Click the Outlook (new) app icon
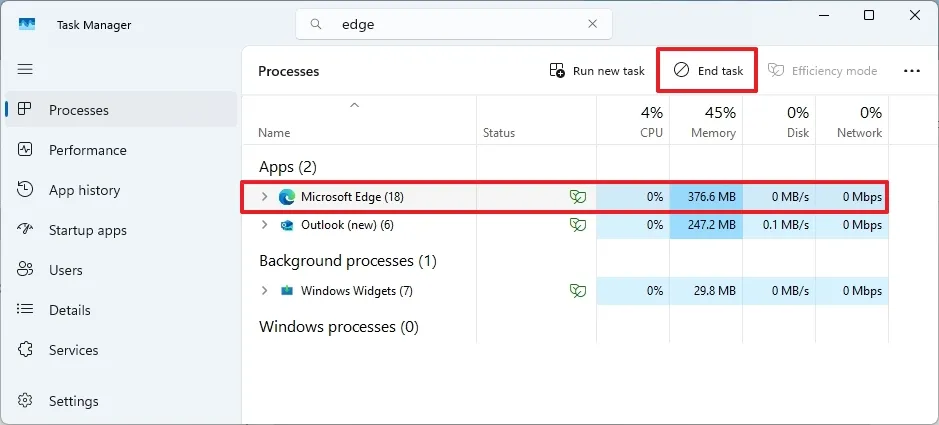The width and height of the screenshot is (939, 425). point(287,225)
